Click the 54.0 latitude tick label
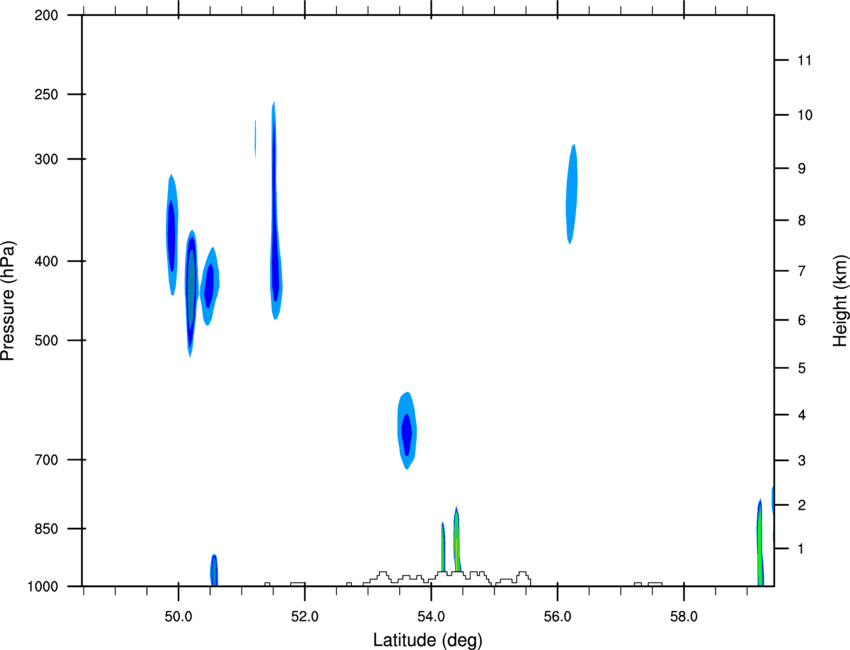Viewport: 850px width, 650px height. 432,617
